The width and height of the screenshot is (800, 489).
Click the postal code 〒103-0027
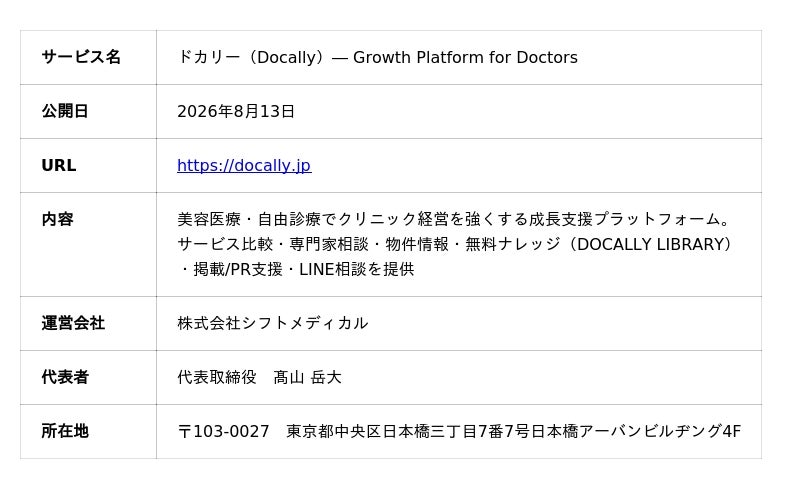point(223,432)
